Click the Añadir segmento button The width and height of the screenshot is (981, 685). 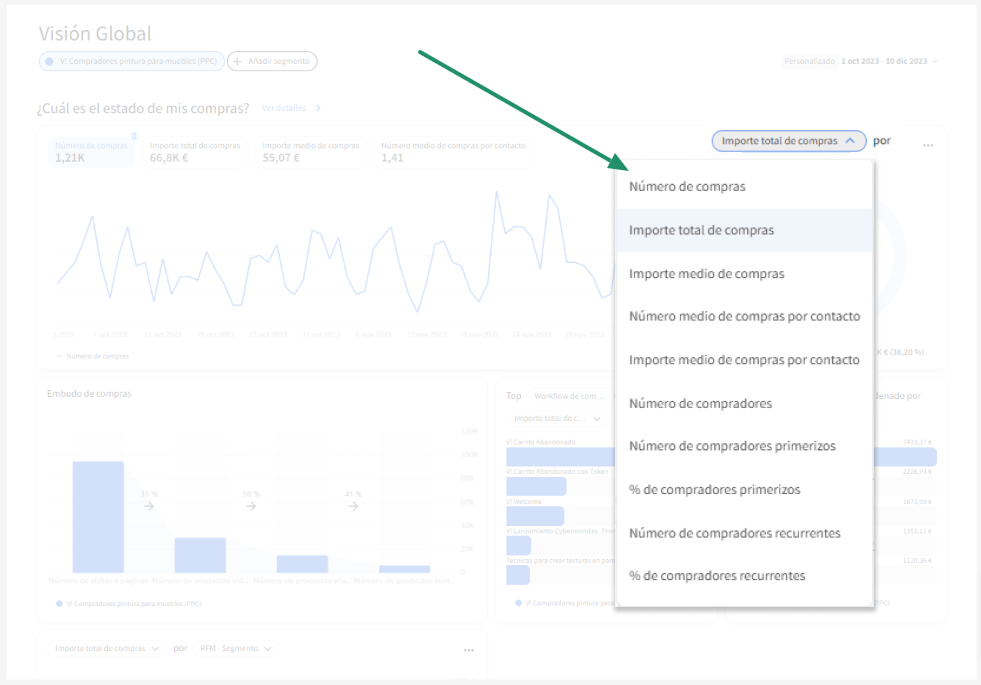tap(272, 61)
